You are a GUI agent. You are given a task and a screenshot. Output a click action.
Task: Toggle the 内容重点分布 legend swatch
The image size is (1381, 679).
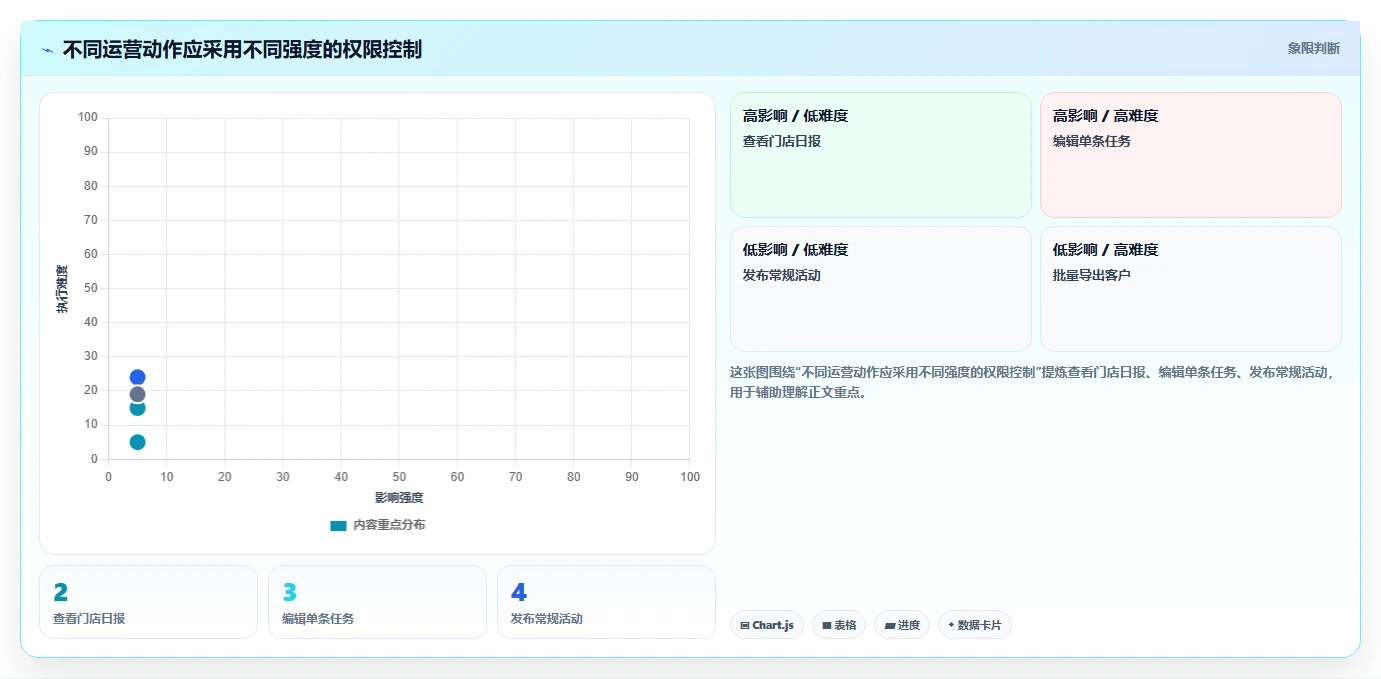338,525
